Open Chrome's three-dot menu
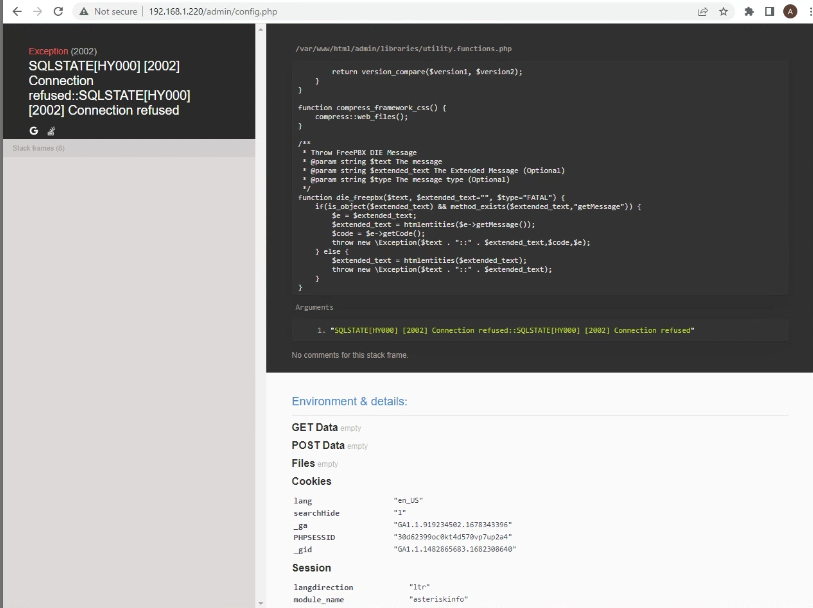 click(x=807, y=11)
